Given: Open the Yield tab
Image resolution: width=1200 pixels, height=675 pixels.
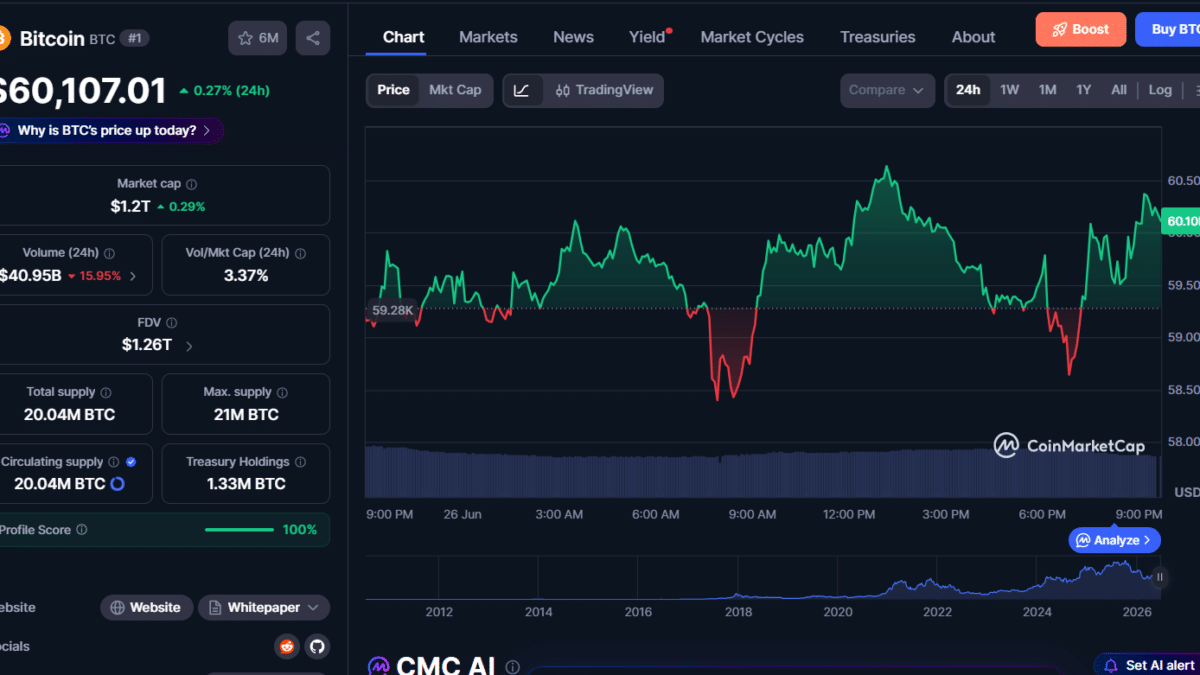Looking at the screenshot, I should [647, 37].
